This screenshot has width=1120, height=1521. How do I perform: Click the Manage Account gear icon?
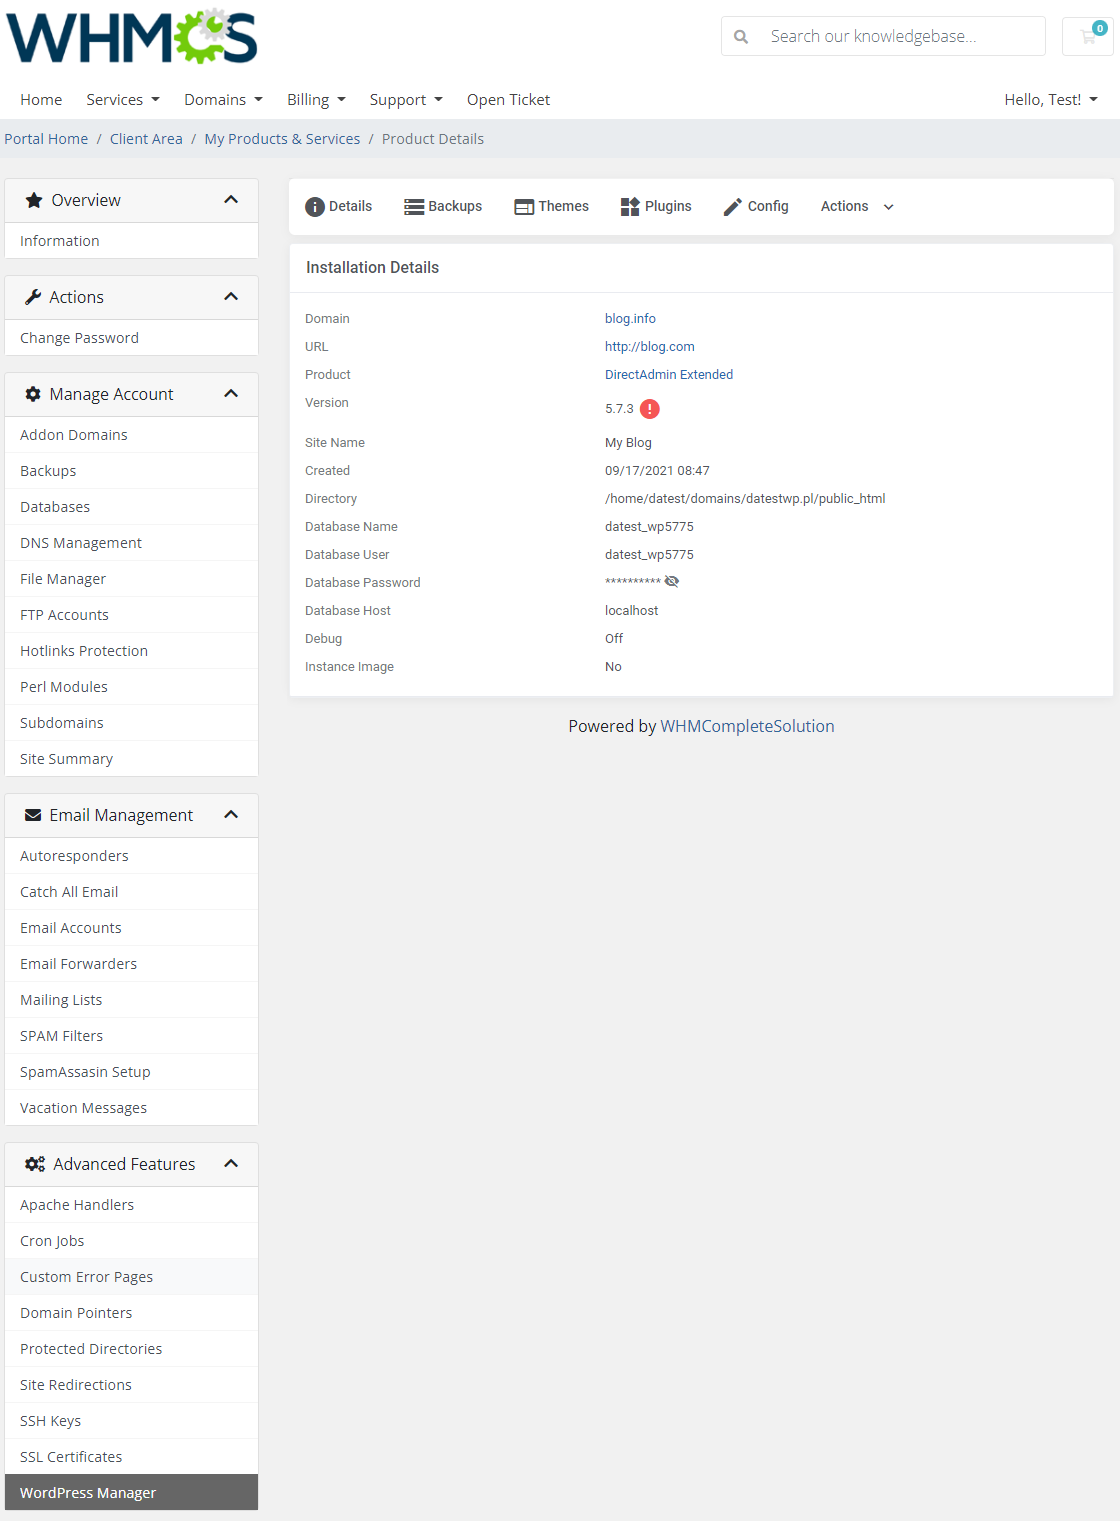[x=33, y=394]
